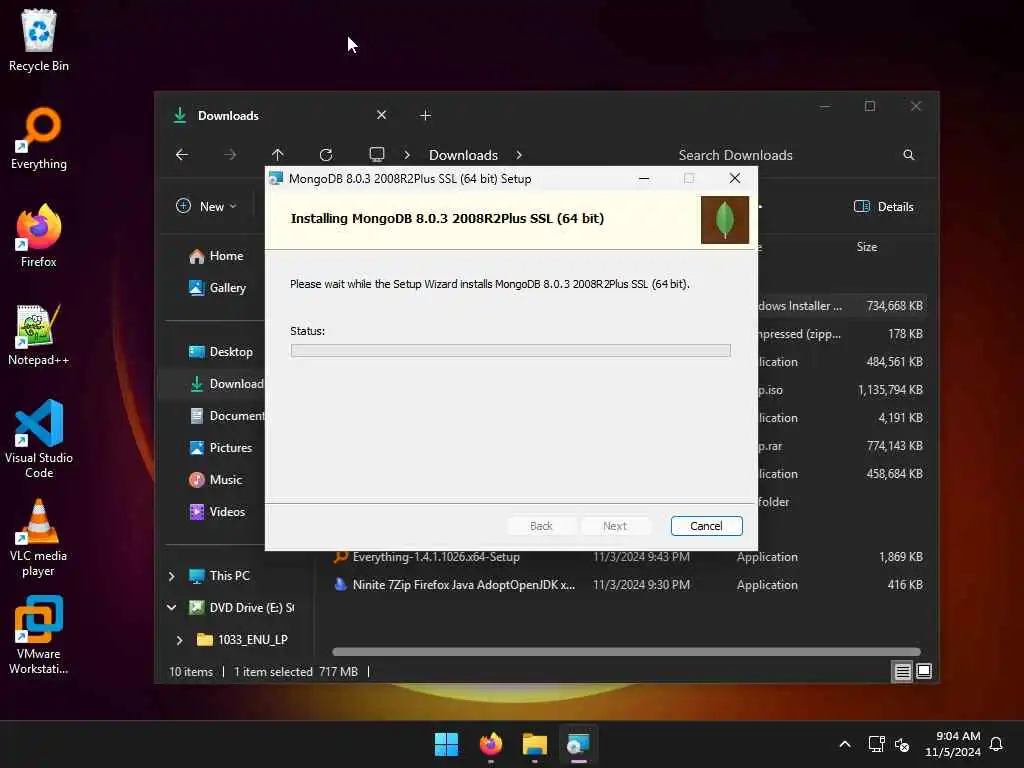
Task: Close the Downloads tab in File Explorer
Action: [381, 115]
